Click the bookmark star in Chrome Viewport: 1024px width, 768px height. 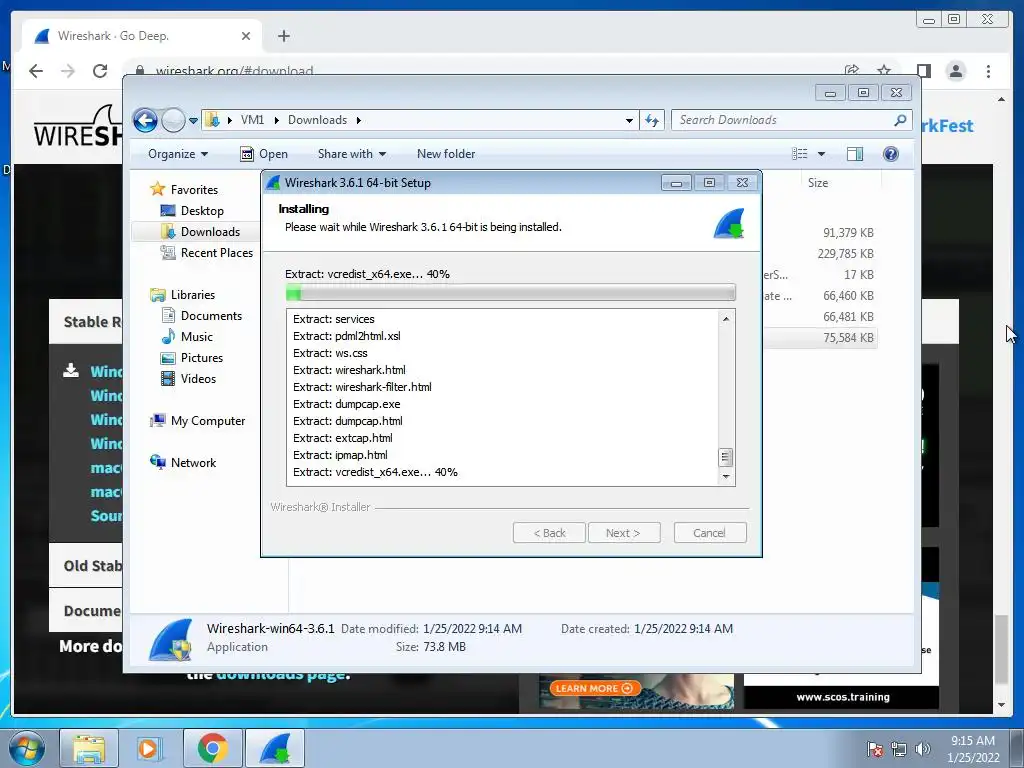pyautogui.click(x=884, y=70)
